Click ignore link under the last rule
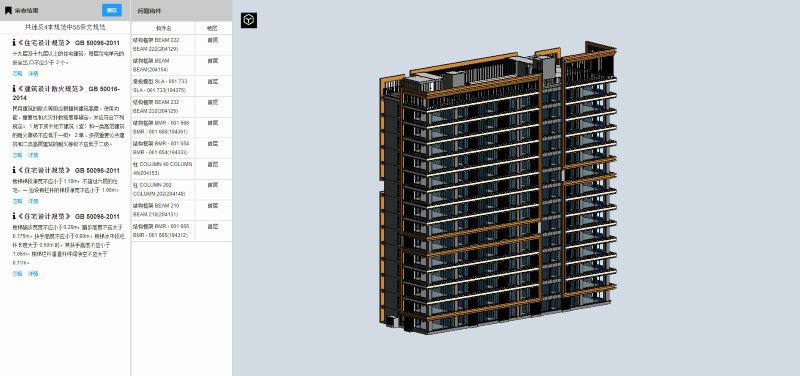This screenshot has height=376, width=800. click(x=17, y=273)
